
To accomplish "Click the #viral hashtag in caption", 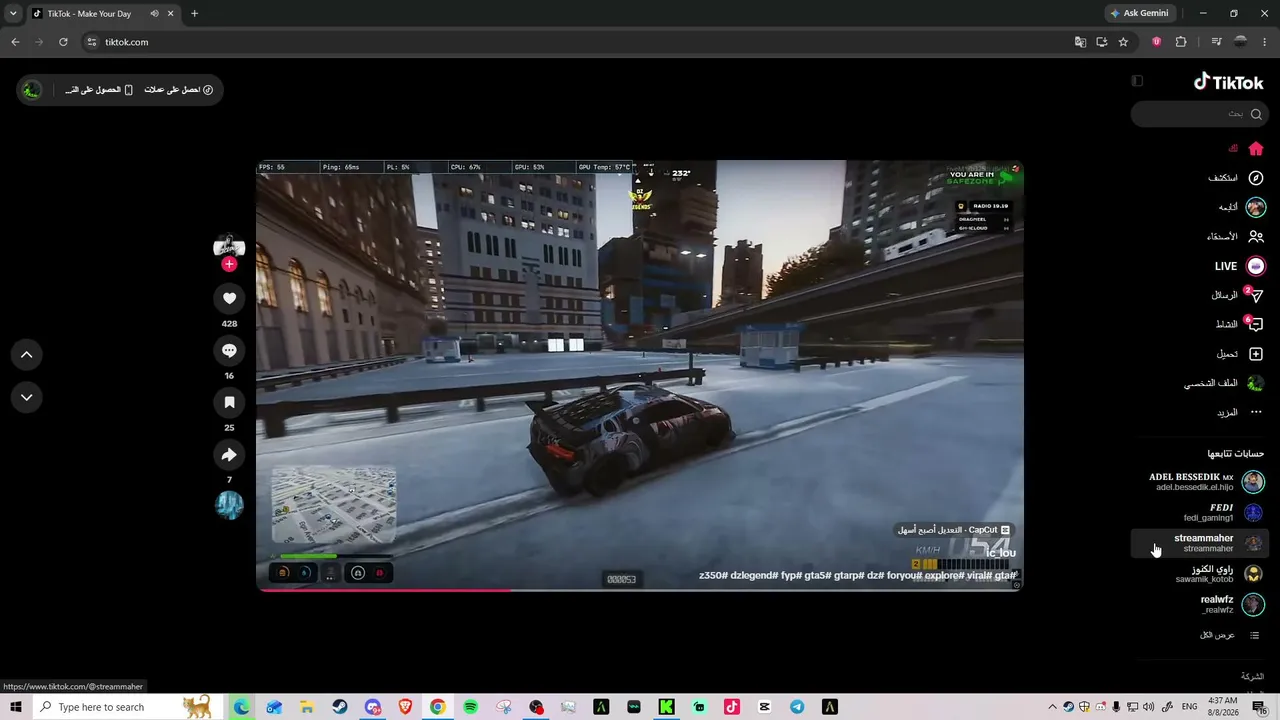I will coord(977,576).
